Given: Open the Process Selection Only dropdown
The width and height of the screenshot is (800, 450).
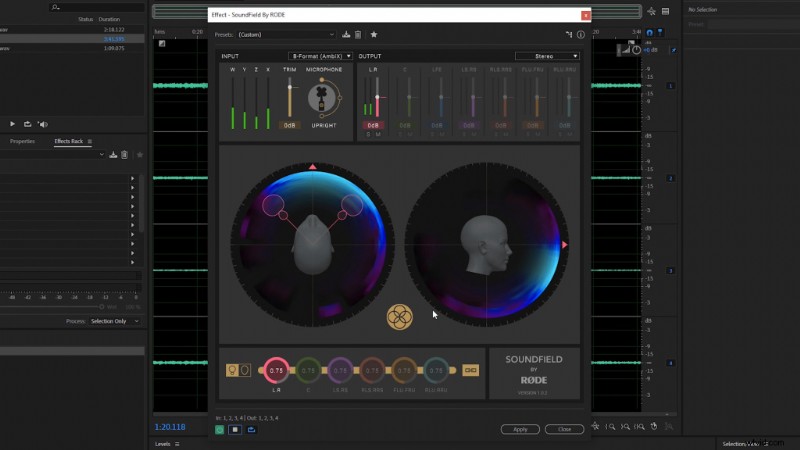Looking at the screenshot, I should (114, 321).
